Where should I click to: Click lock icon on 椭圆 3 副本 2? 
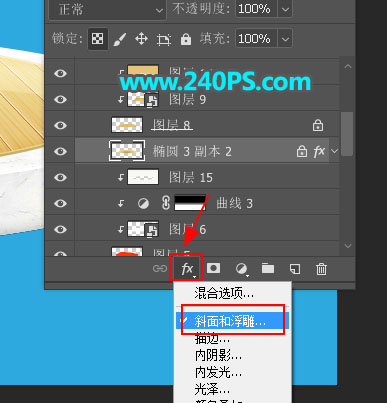pyautogui.click(x=302, y=151)
